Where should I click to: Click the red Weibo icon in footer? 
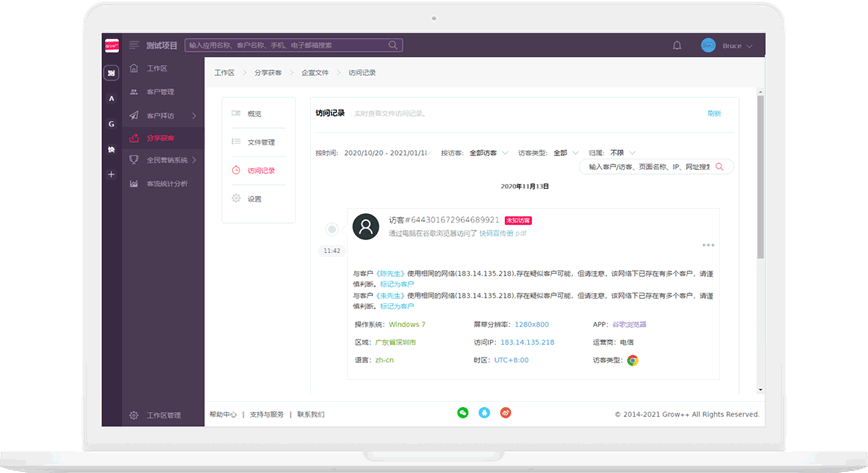tap(505, 412)
